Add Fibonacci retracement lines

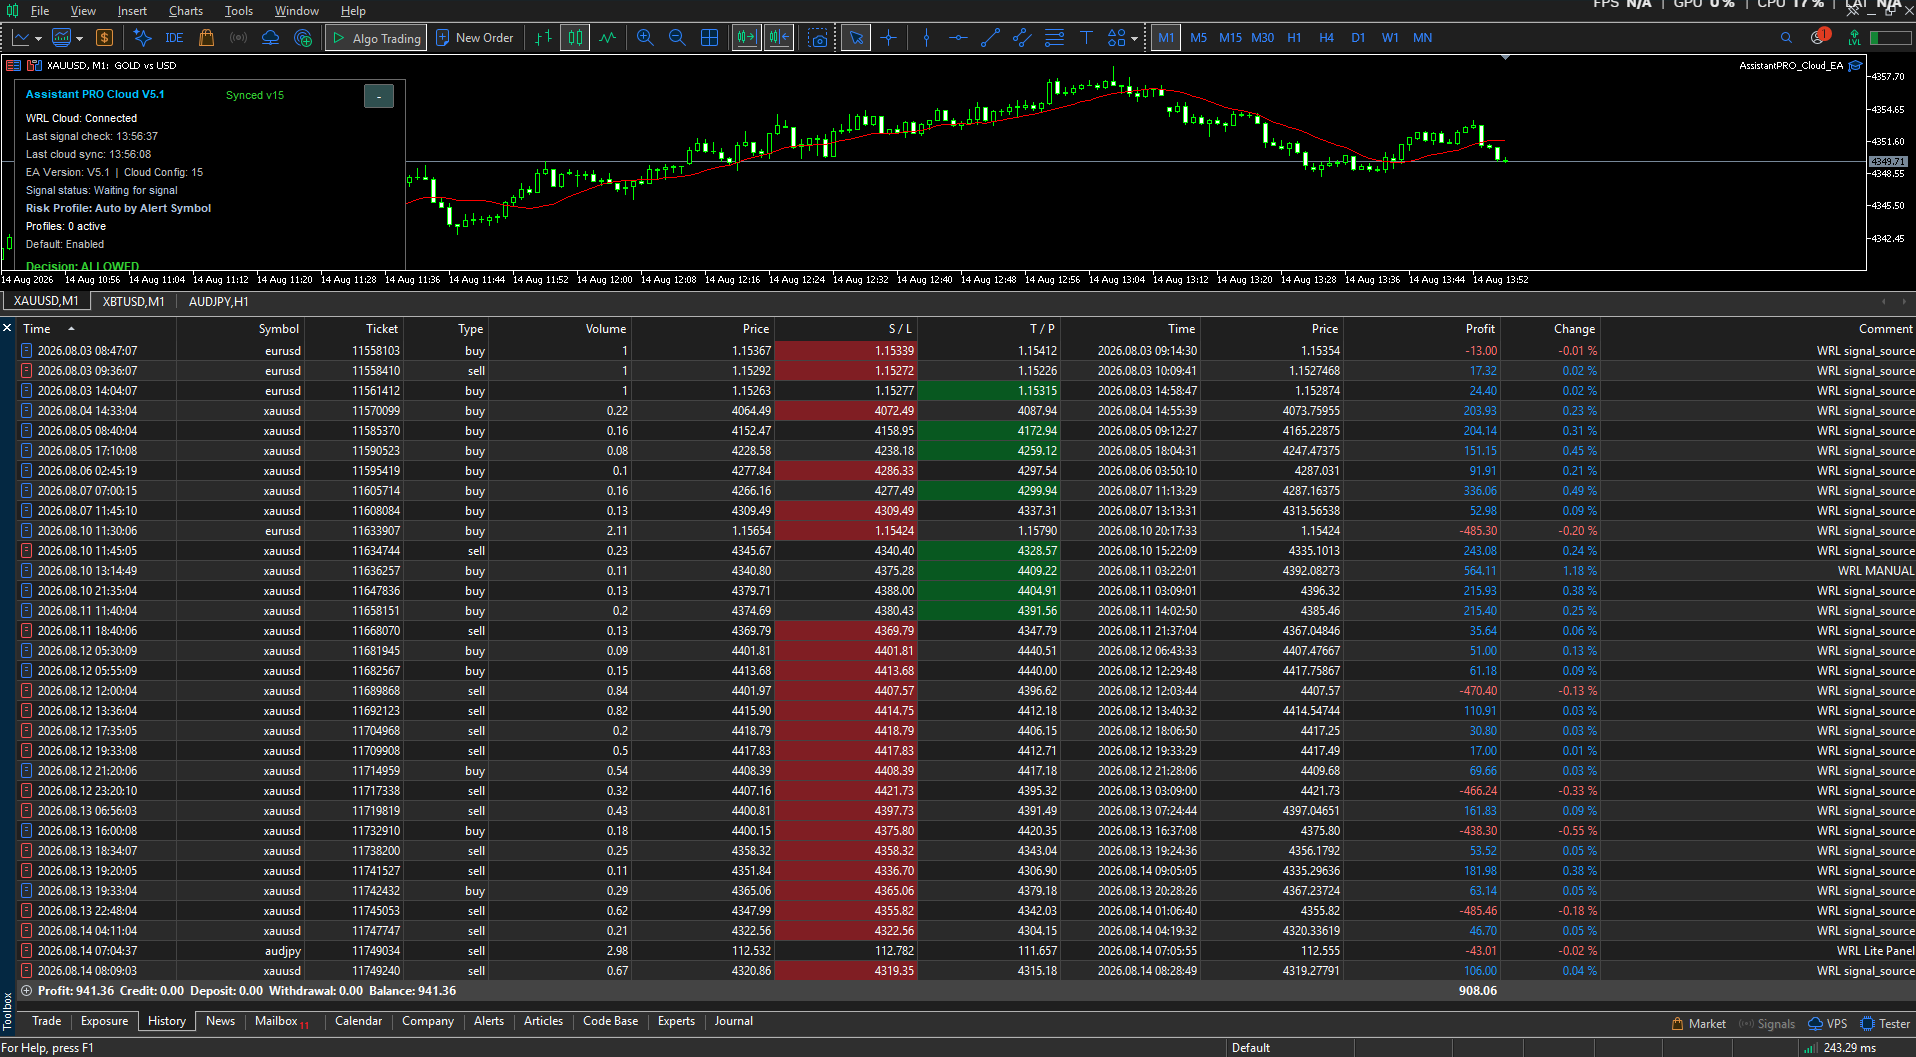[1054, 38]
